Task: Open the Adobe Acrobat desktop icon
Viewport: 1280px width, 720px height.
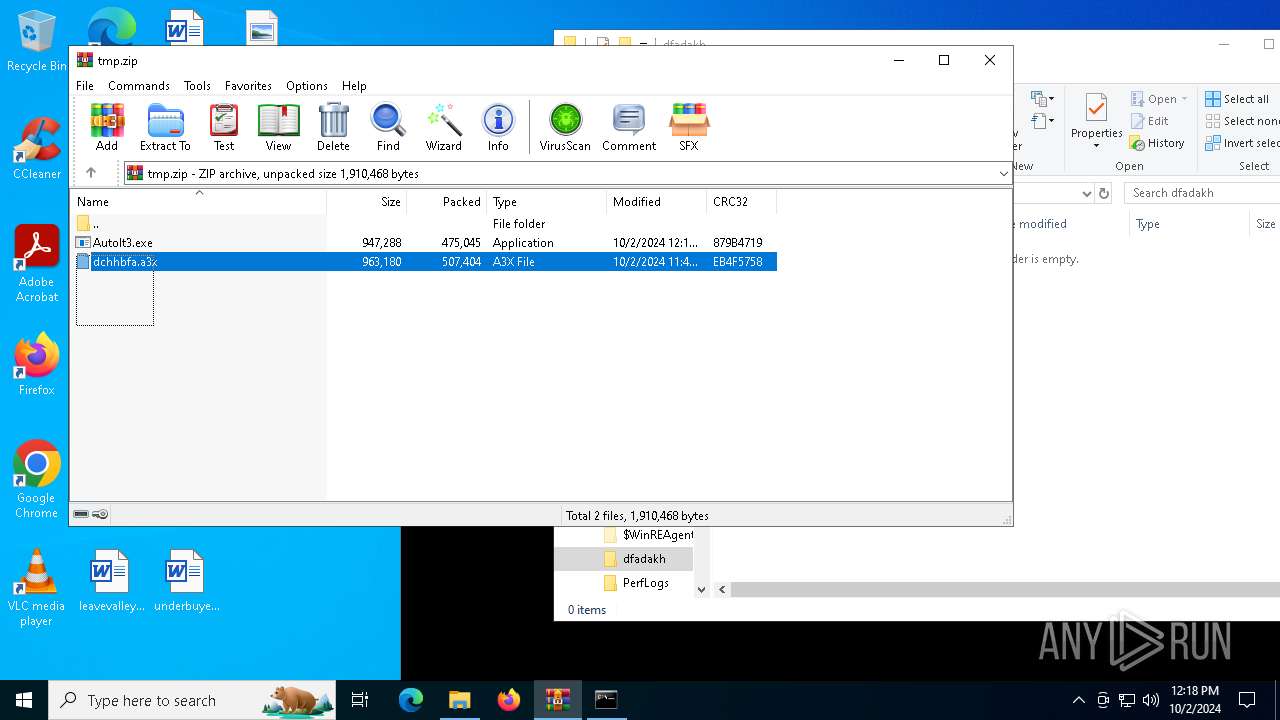Action: (x=37, y=264)
